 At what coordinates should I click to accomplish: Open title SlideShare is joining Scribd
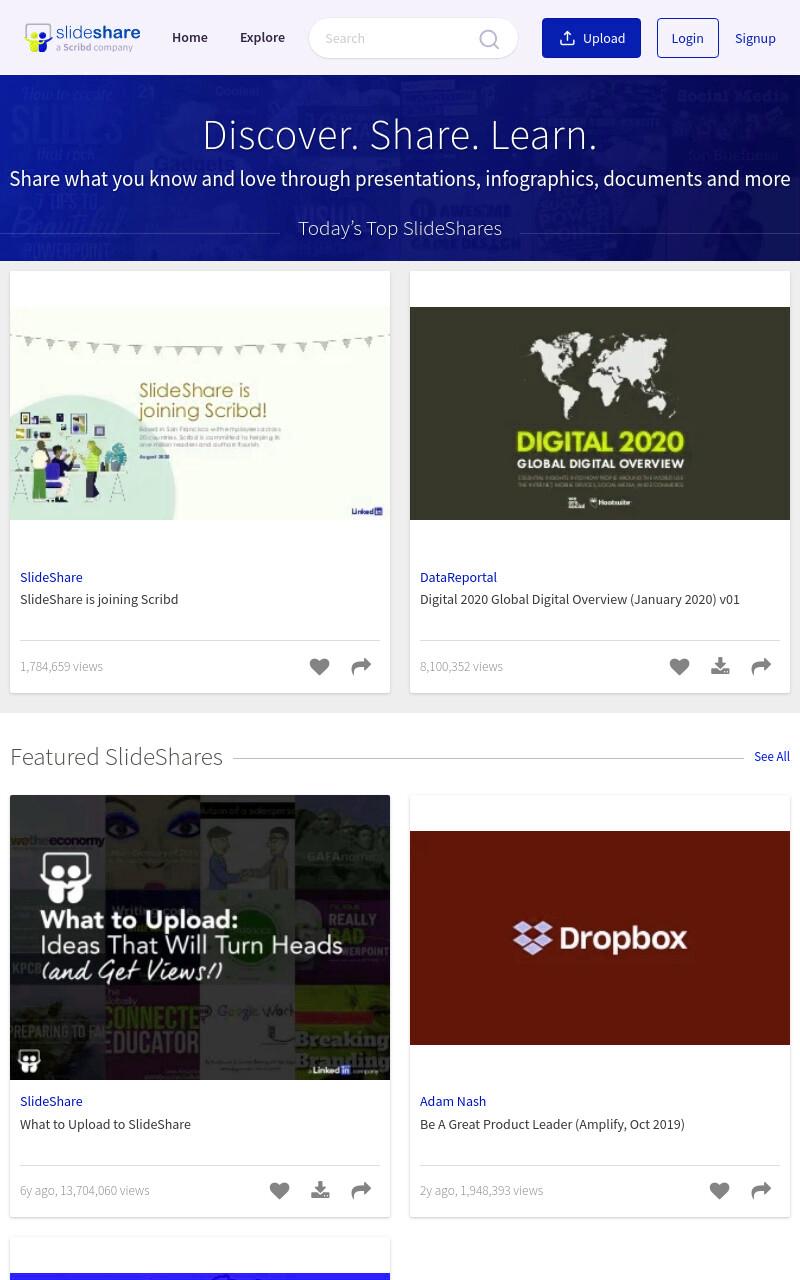pos(99,599)
